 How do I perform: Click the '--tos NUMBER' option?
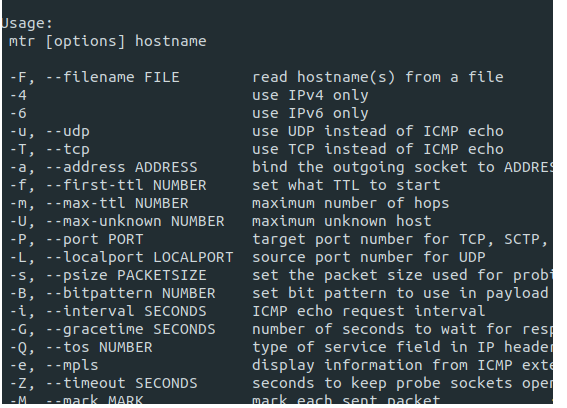99,347
